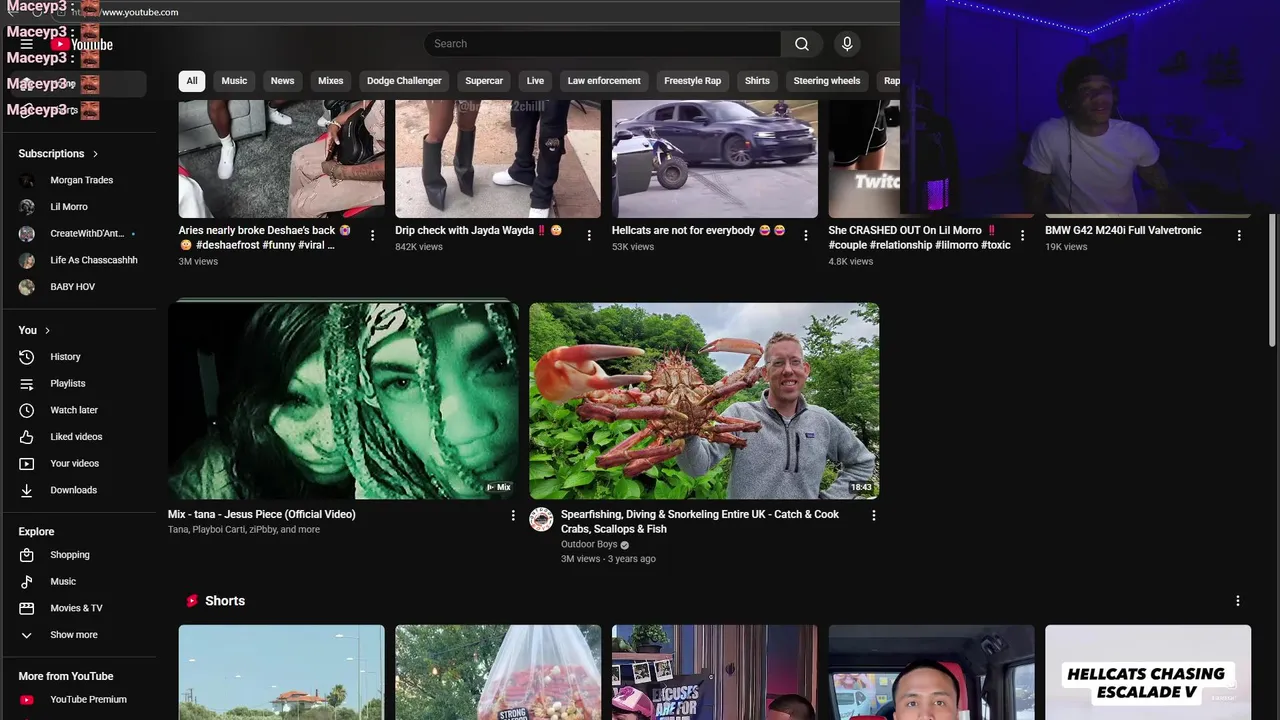Expand the Subscriptions section chevron
Image resolution: width=1280 pixels, height=720 pixels.
tap(95, 154)
